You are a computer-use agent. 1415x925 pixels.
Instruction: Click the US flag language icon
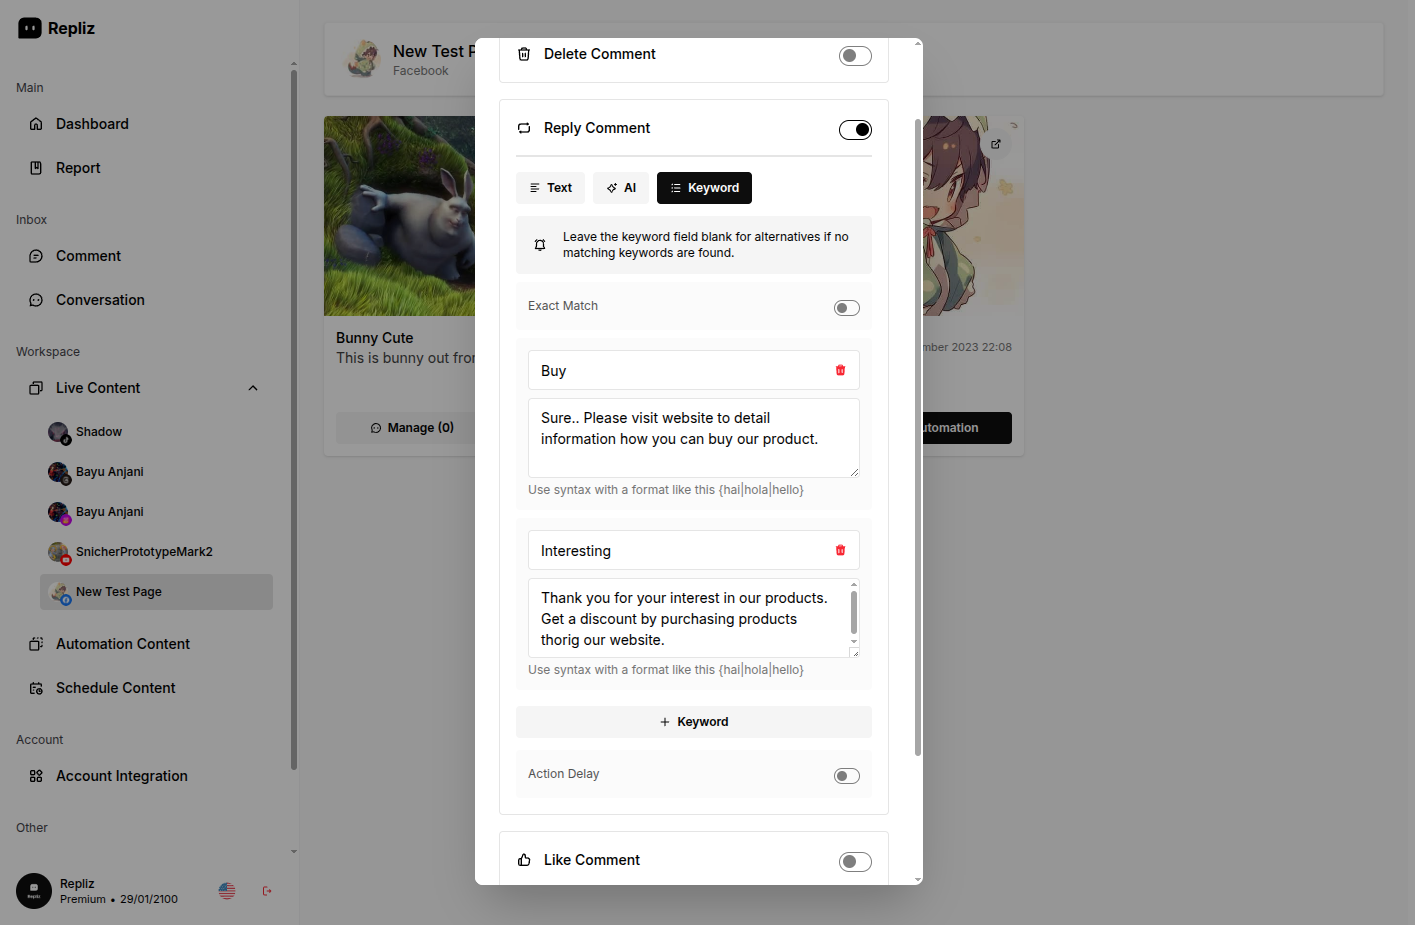[227, 891]
